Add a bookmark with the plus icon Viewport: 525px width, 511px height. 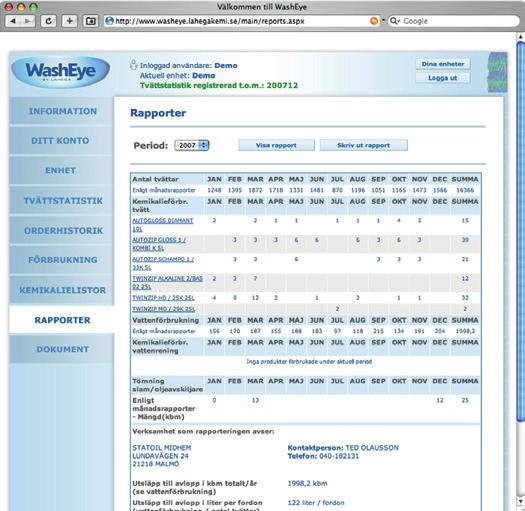click(x=70, y=21)
